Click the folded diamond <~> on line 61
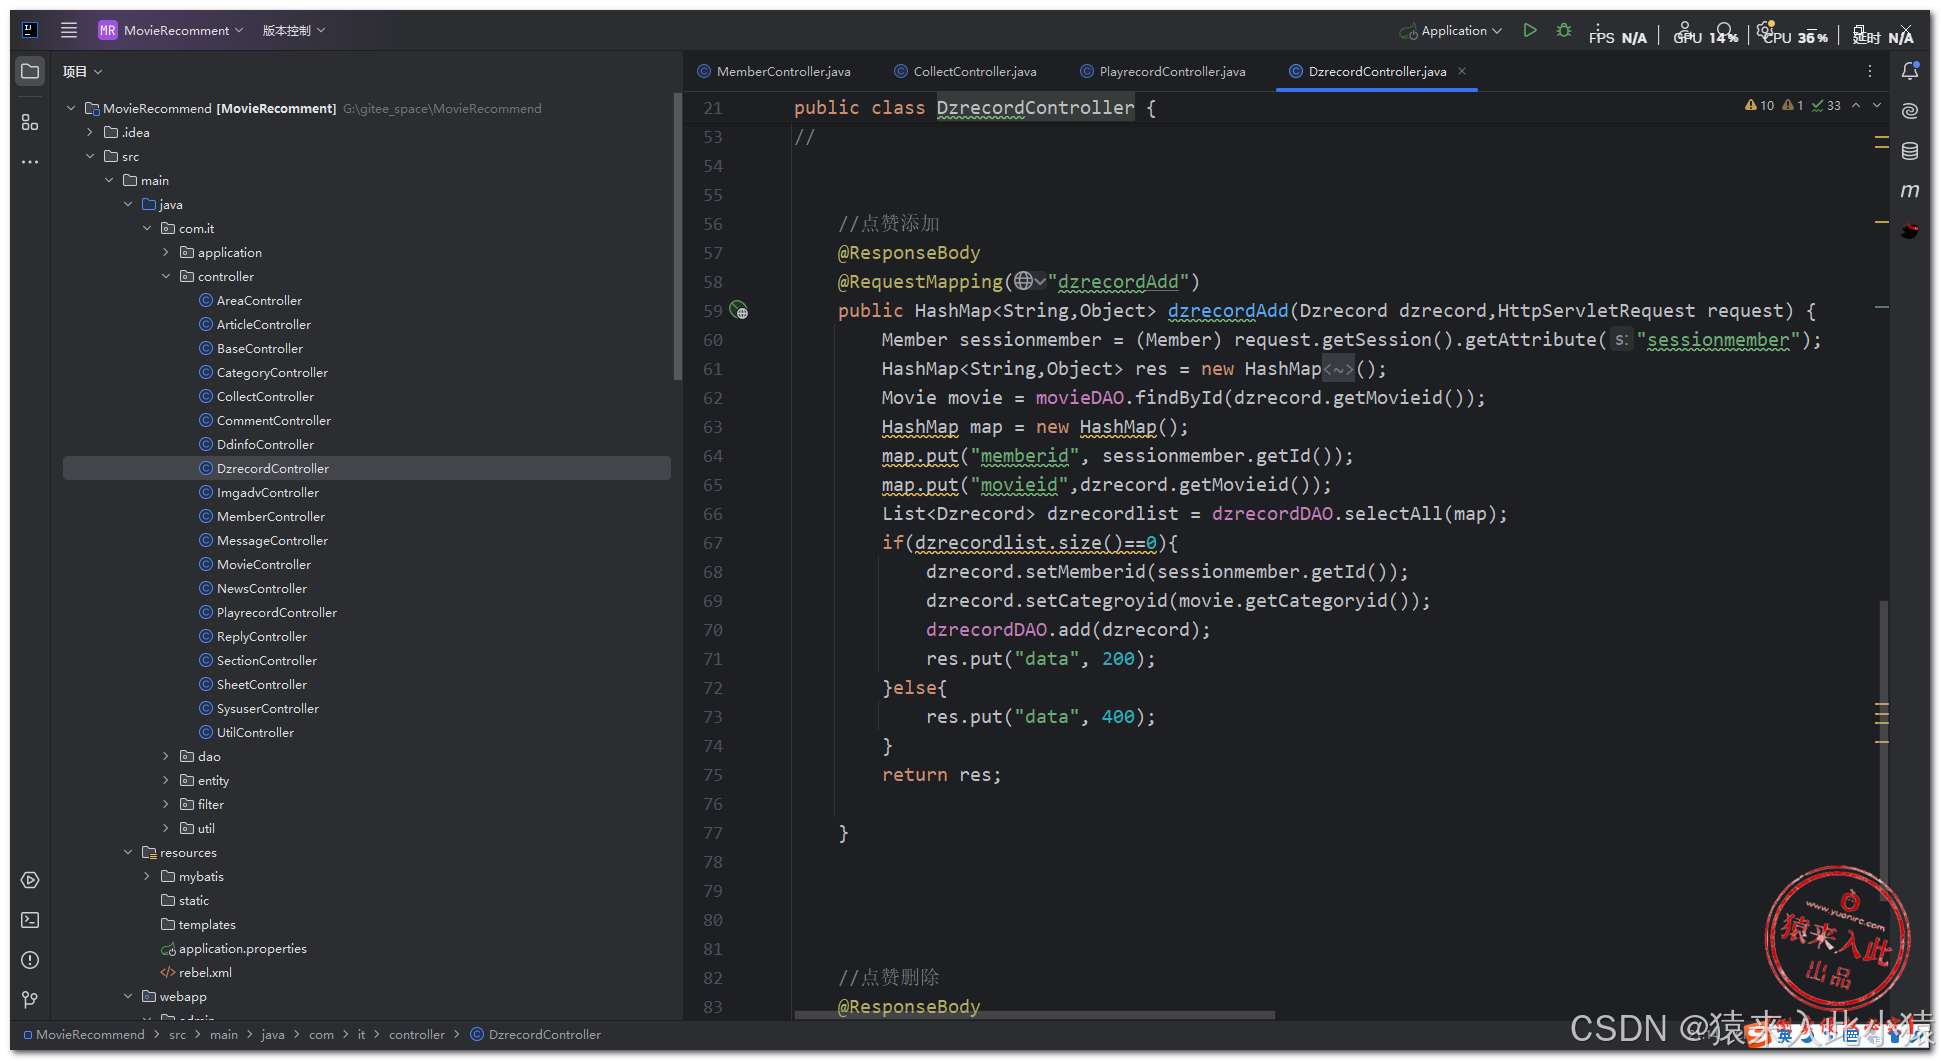1941x1061 pixels. [1338, 369]
